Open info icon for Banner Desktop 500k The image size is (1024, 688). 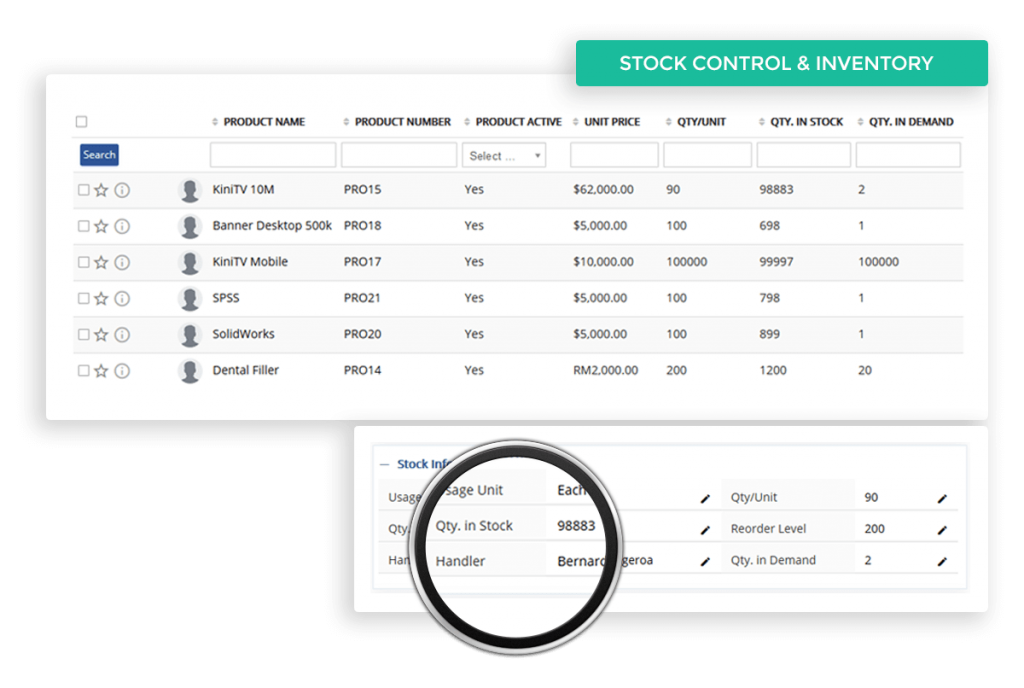pyautogui.click(x=120, y=225)
